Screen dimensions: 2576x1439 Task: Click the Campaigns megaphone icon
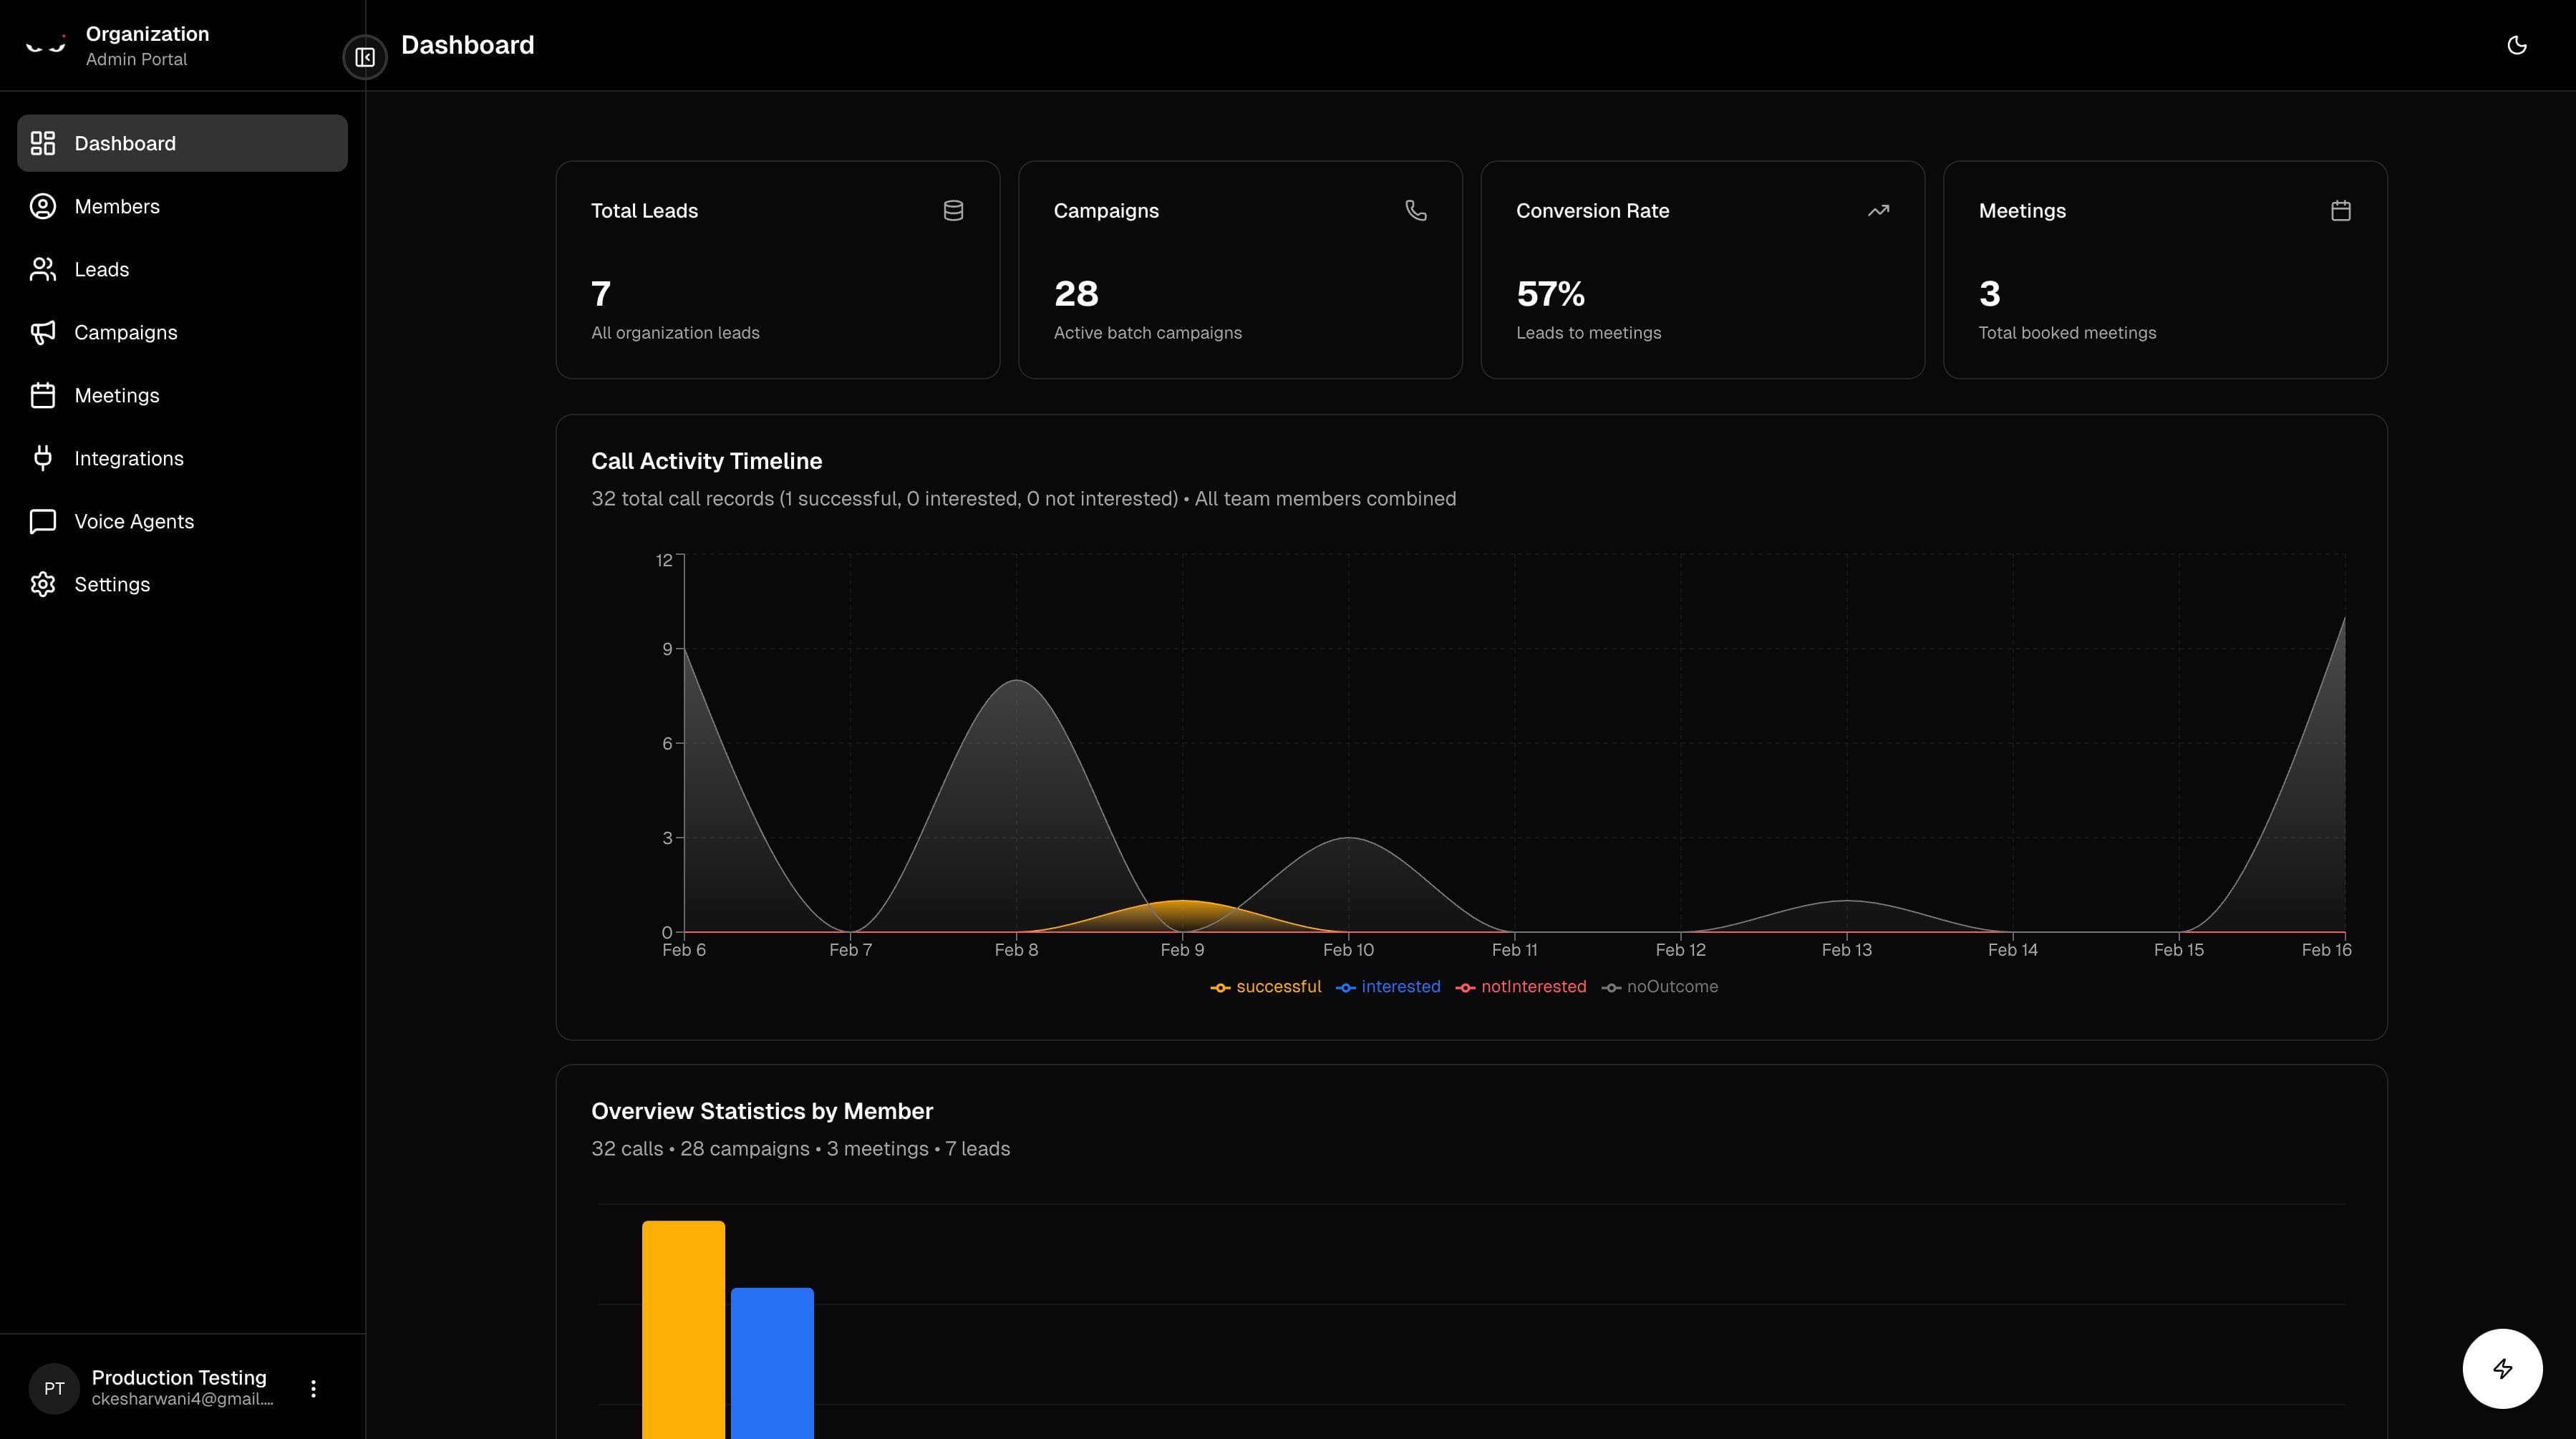[x=42, y=332]
